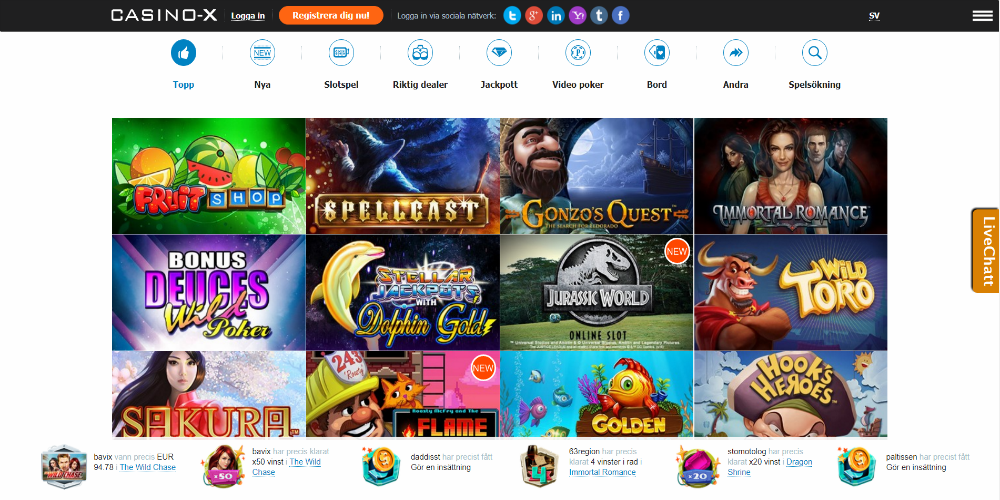Log in via Facebook icon

pos(621,15)
